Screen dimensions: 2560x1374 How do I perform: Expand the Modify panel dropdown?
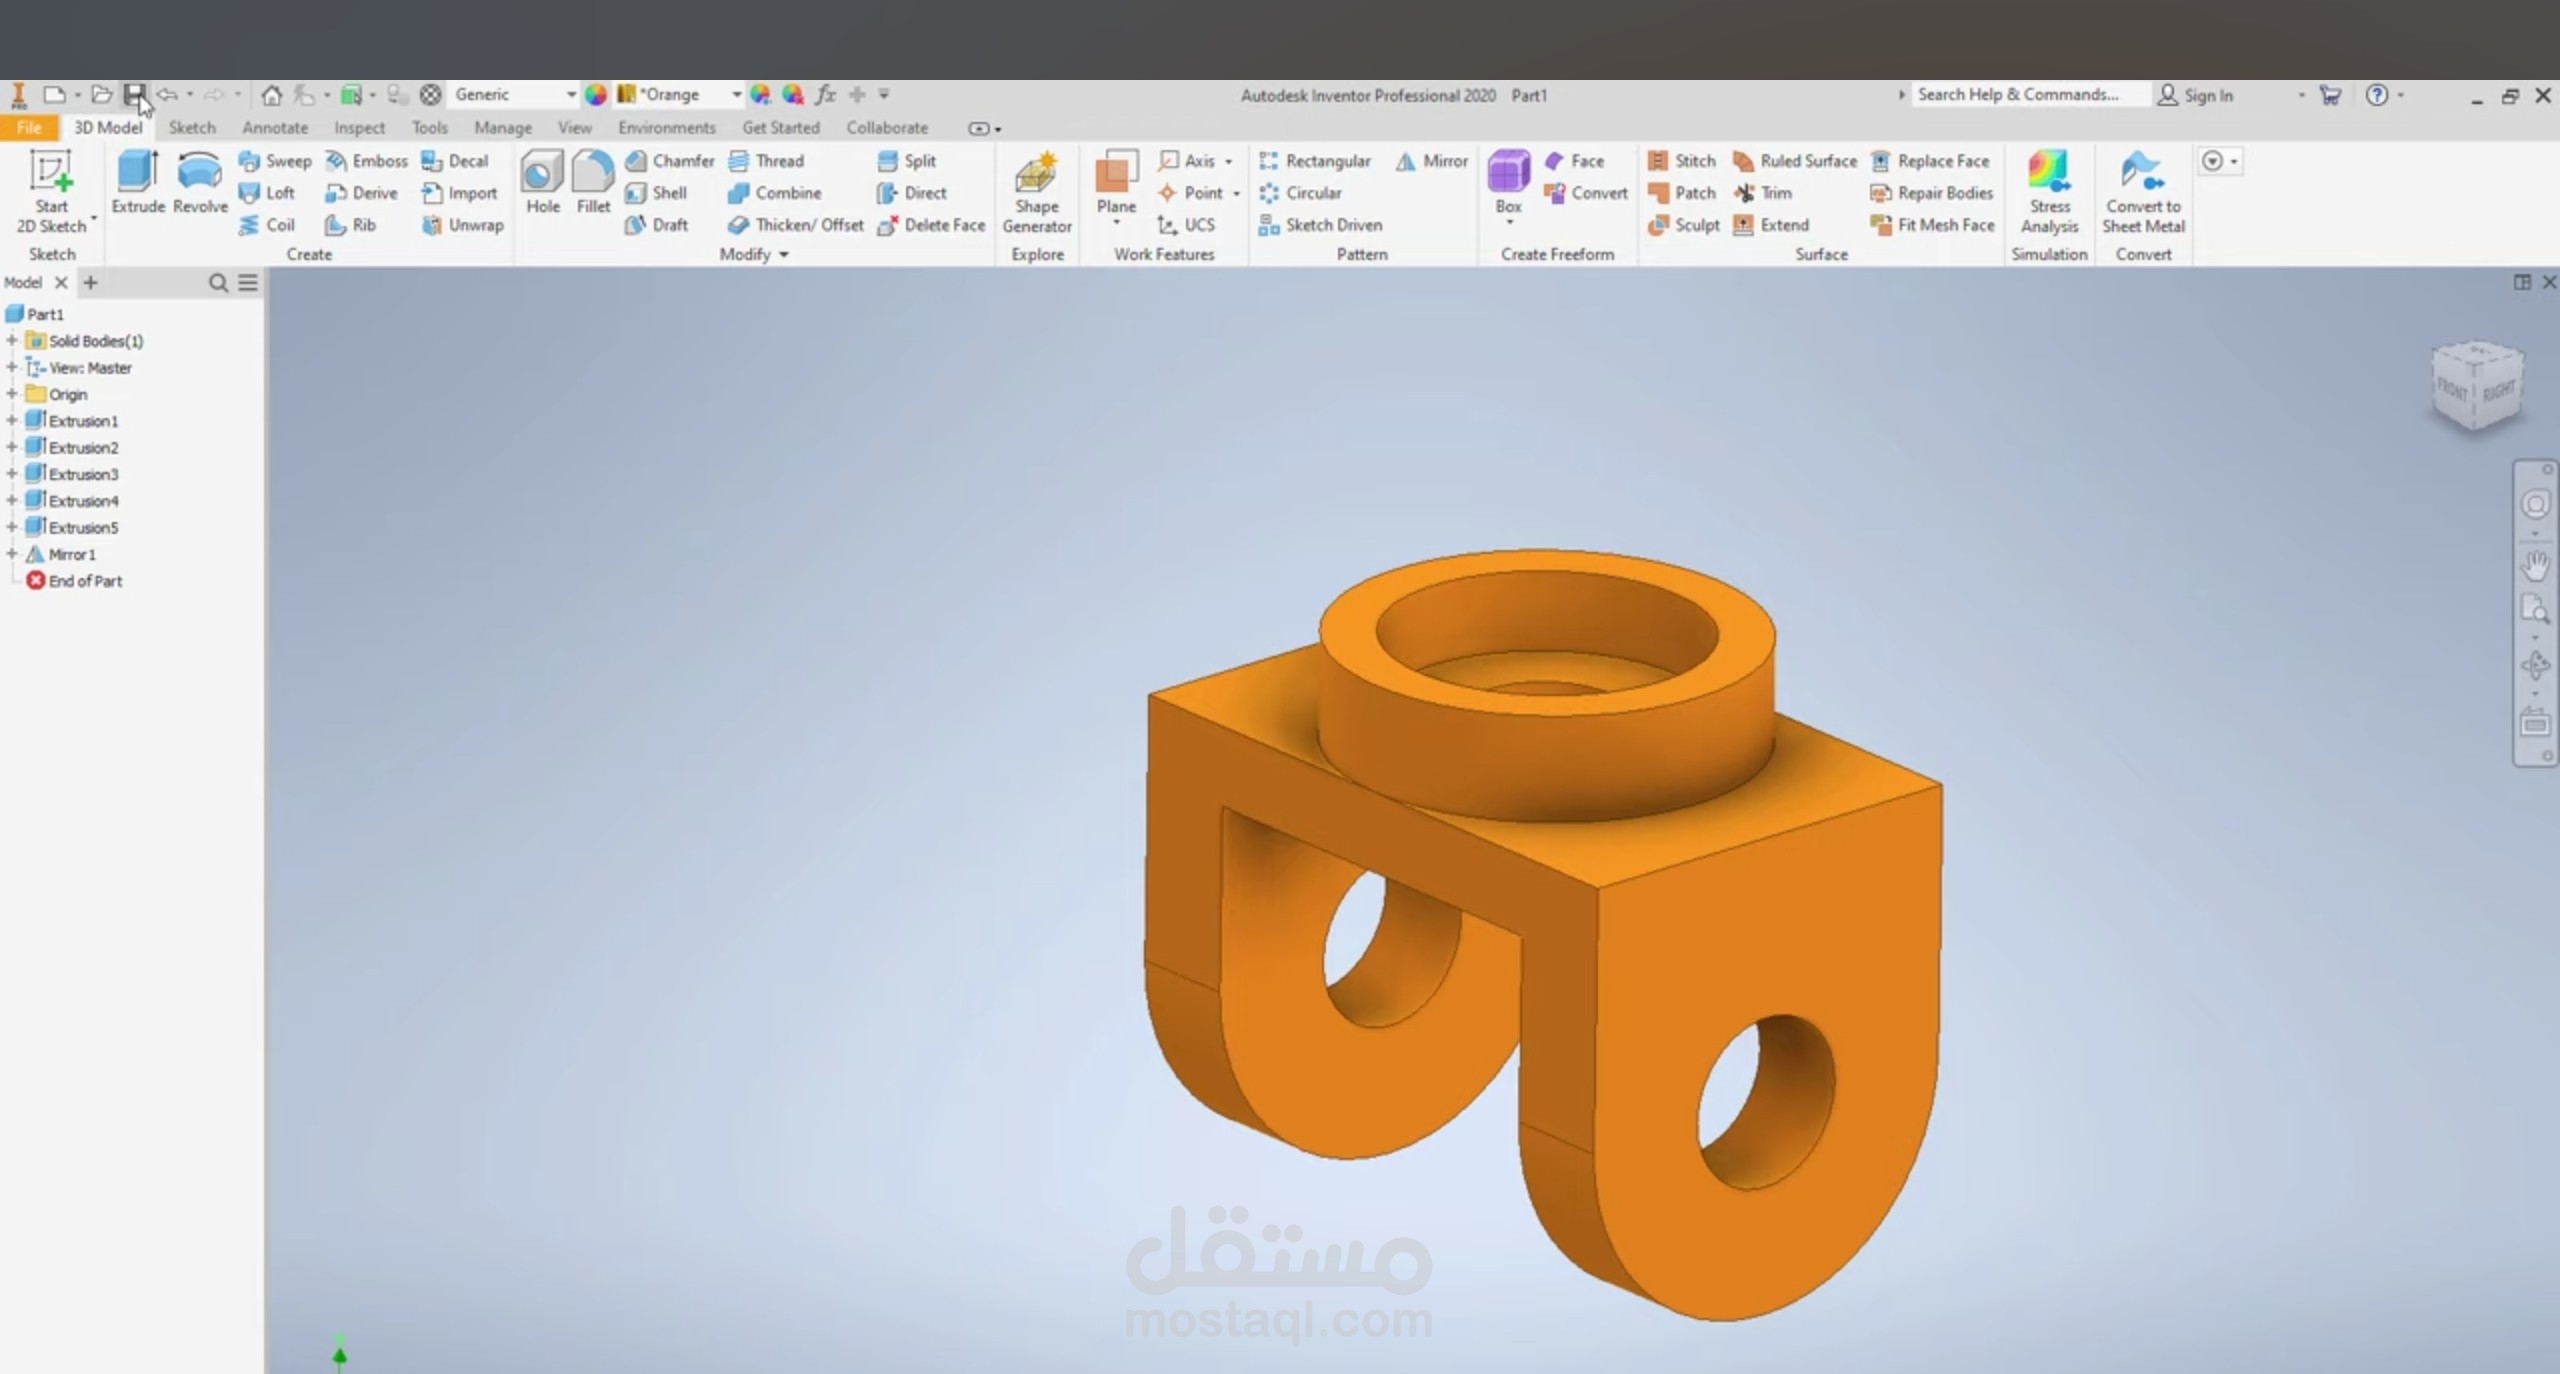coord(755,255)
